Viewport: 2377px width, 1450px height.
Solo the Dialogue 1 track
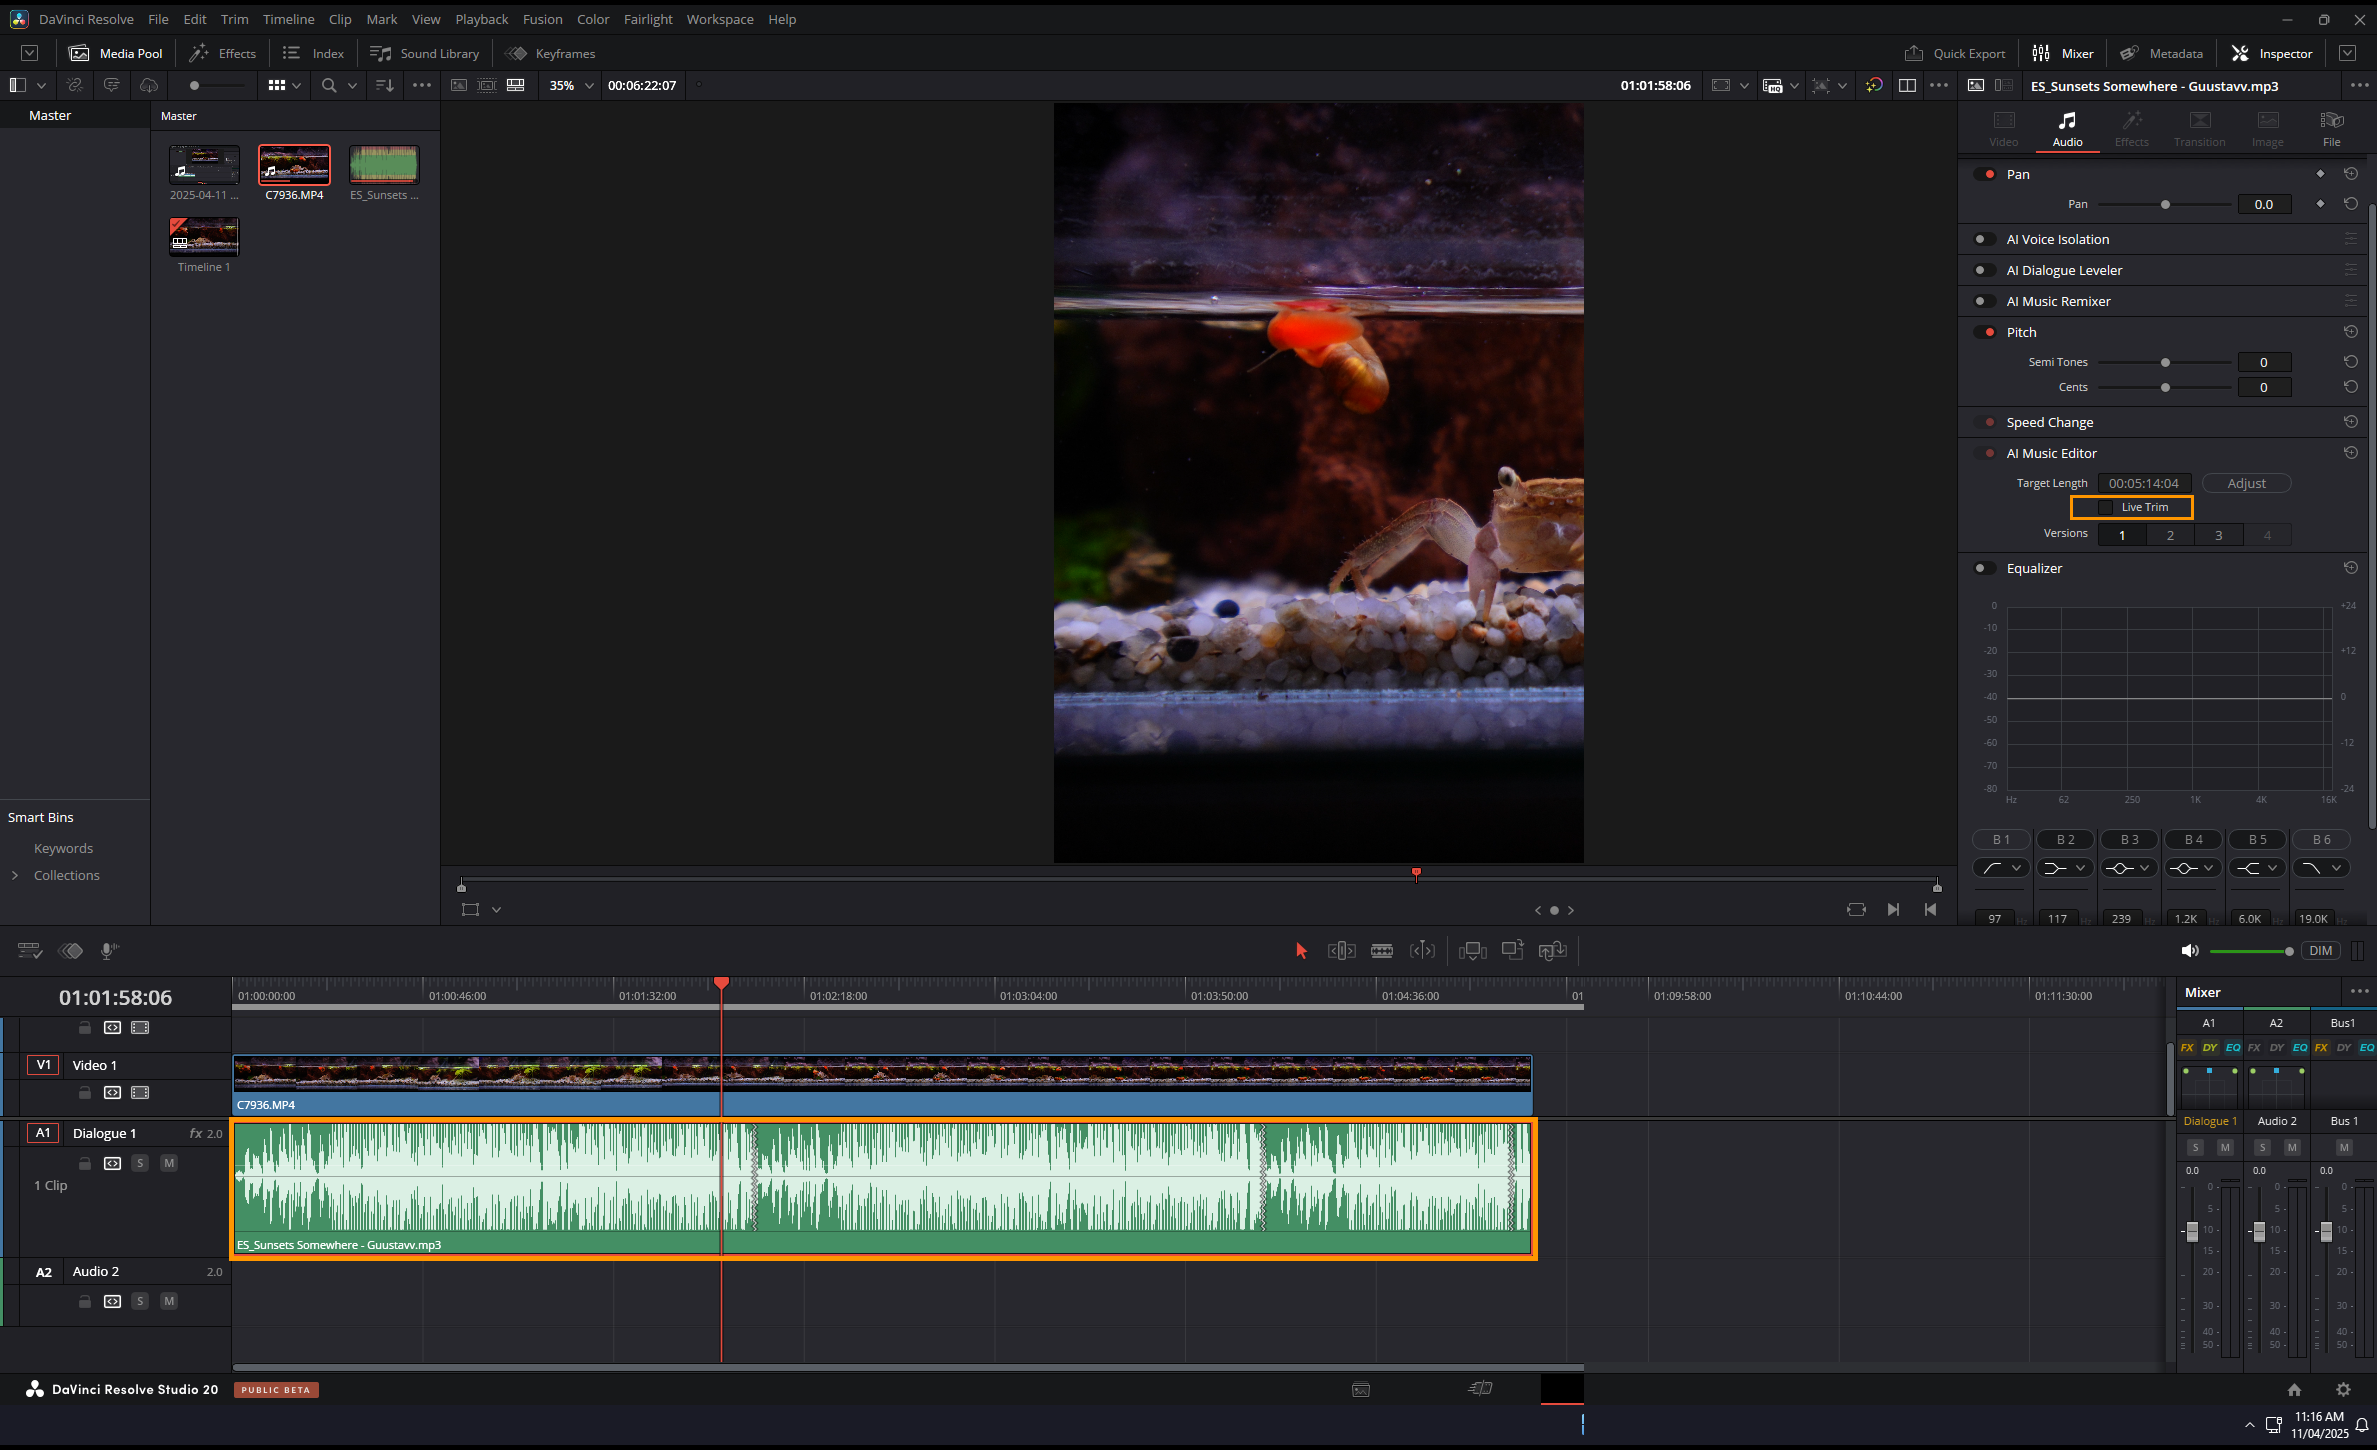(140, 1163)
